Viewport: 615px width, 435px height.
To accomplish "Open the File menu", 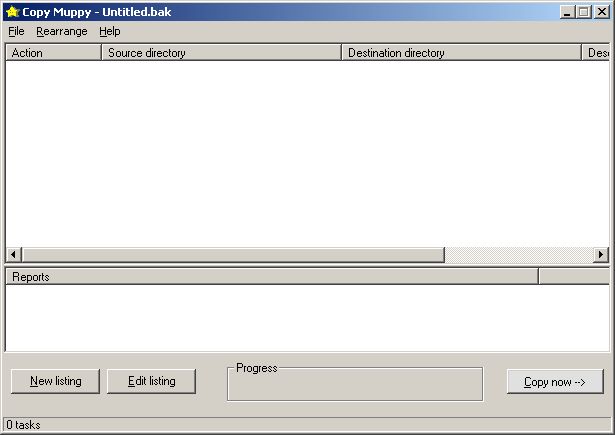I will pos(16,31).
